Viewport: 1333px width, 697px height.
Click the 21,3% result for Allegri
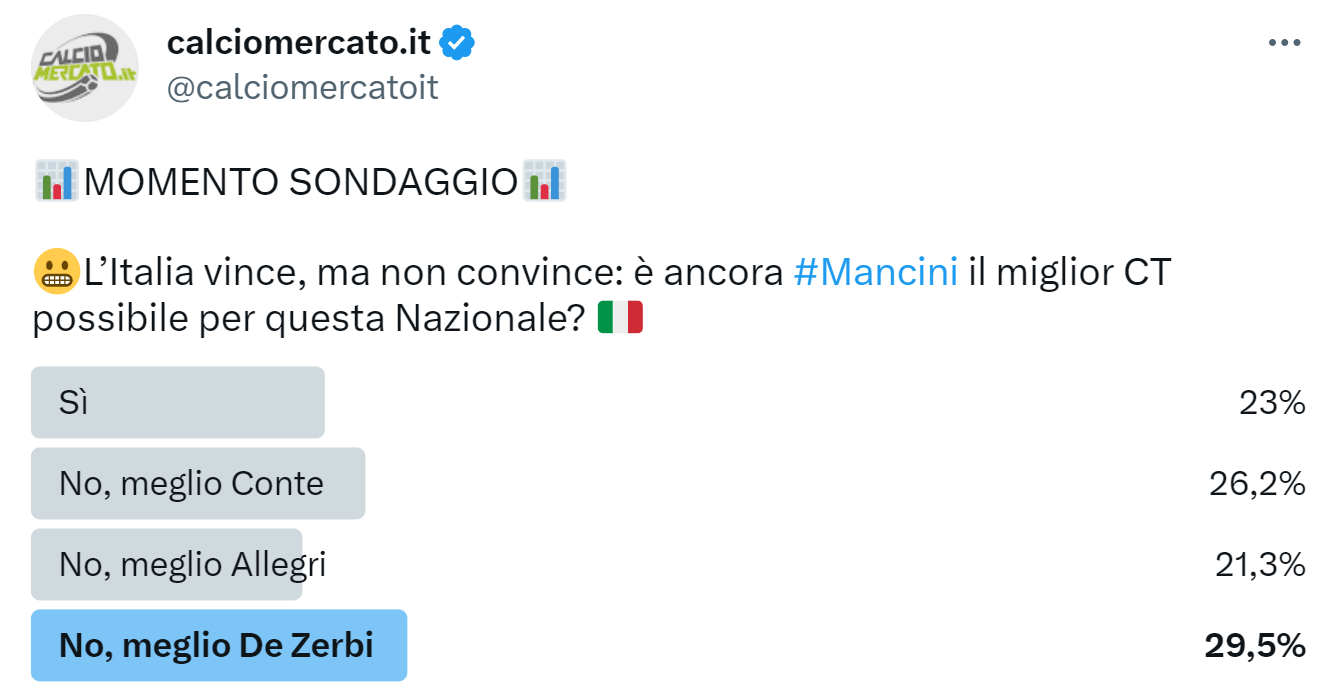[1256, 565]
